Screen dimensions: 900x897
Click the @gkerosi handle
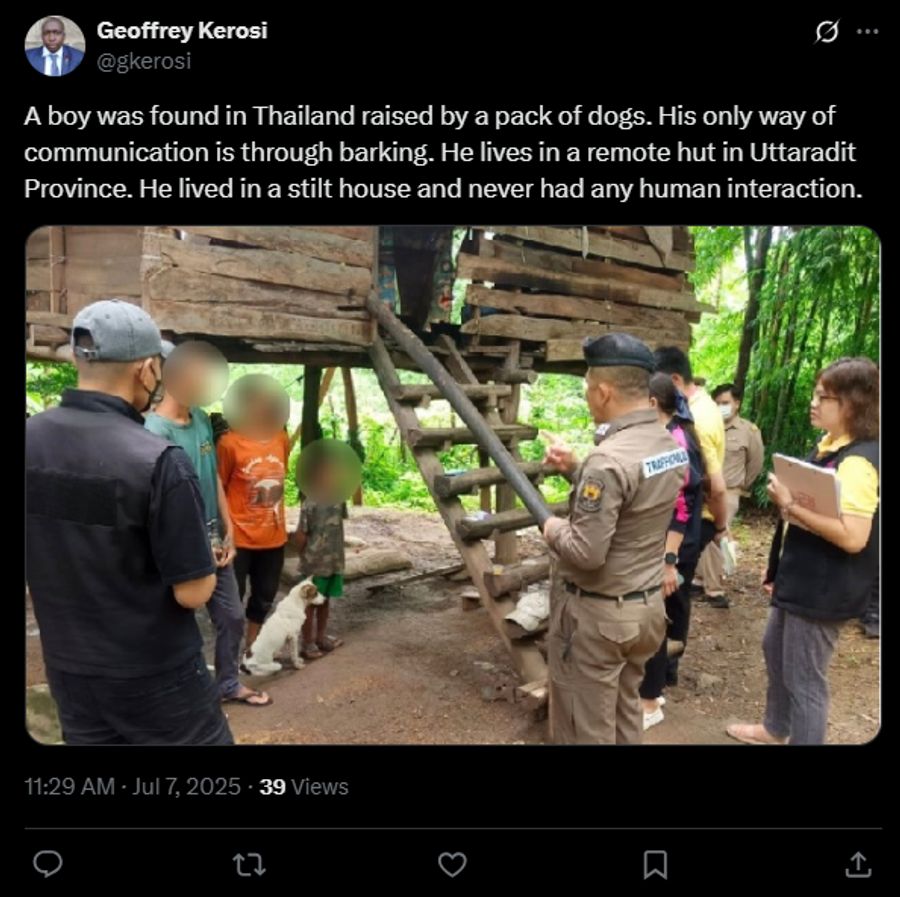143,61
